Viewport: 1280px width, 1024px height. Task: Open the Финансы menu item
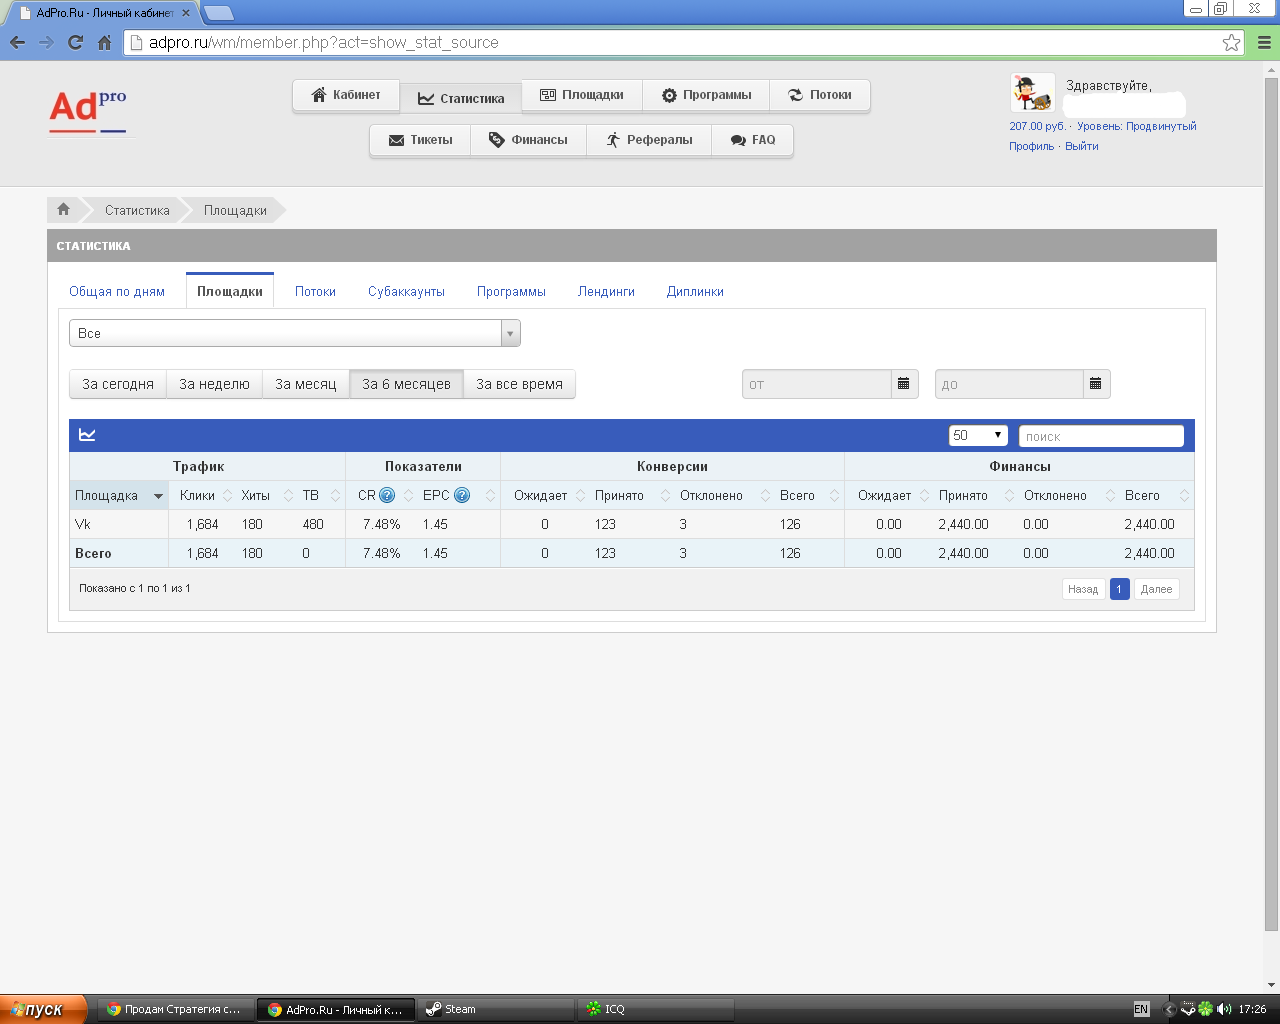point(528,140)
